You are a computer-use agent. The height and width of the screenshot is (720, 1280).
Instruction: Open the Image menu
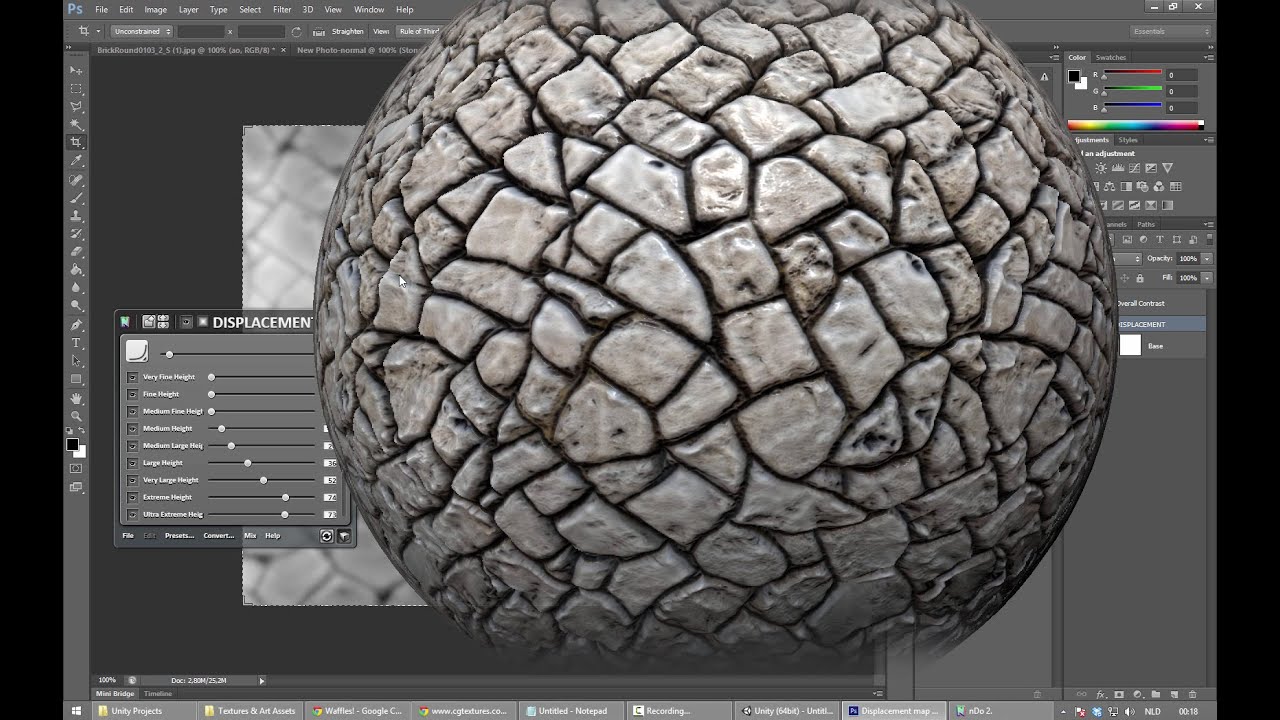(x=155, y=9)
